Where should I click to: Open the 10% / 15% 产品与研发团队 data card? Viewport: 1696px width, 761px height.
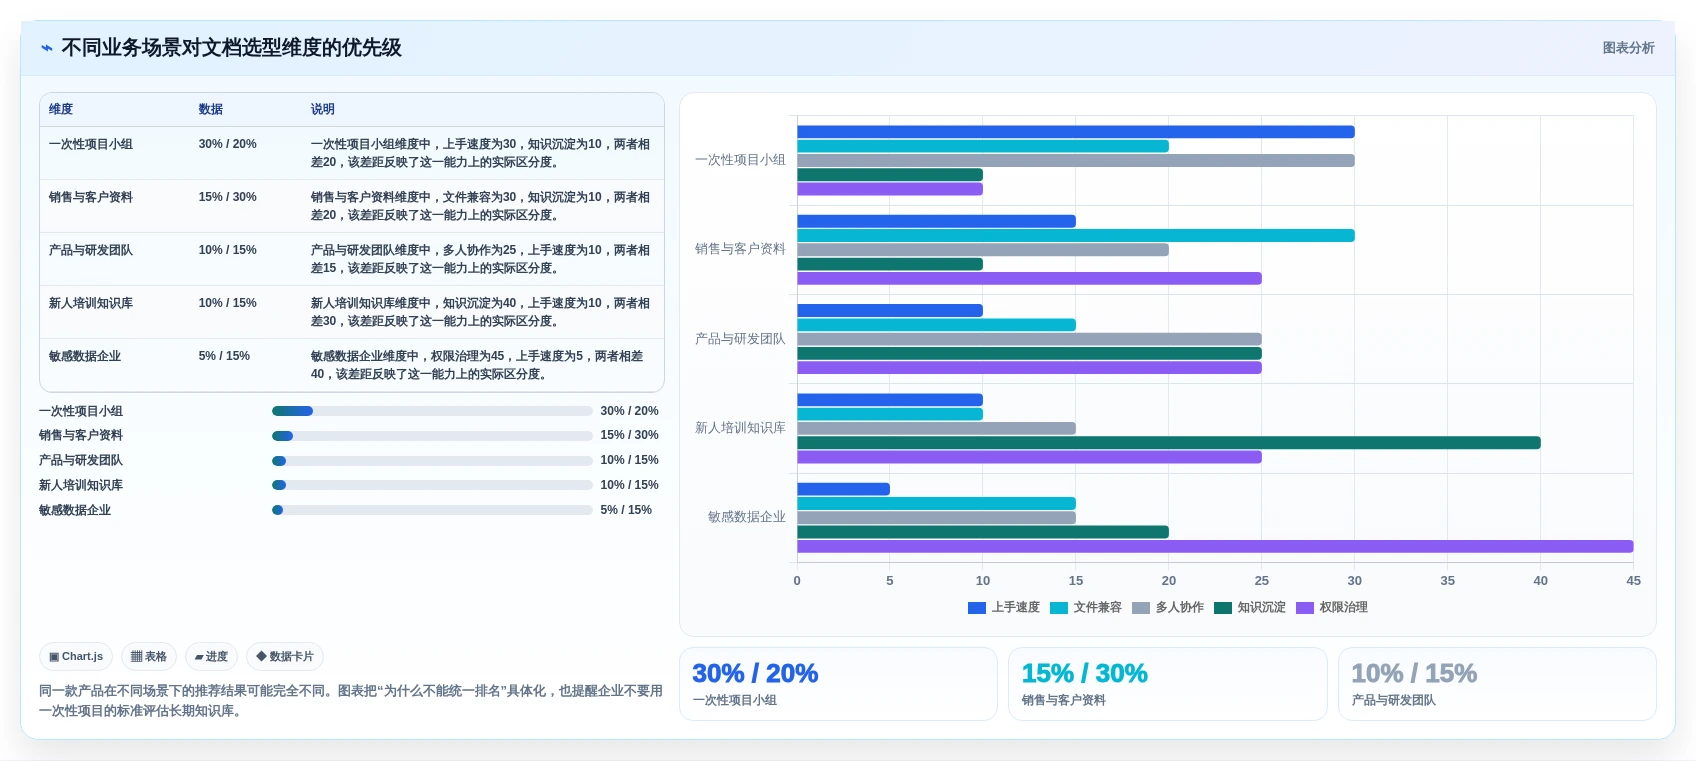[1497, 684]
